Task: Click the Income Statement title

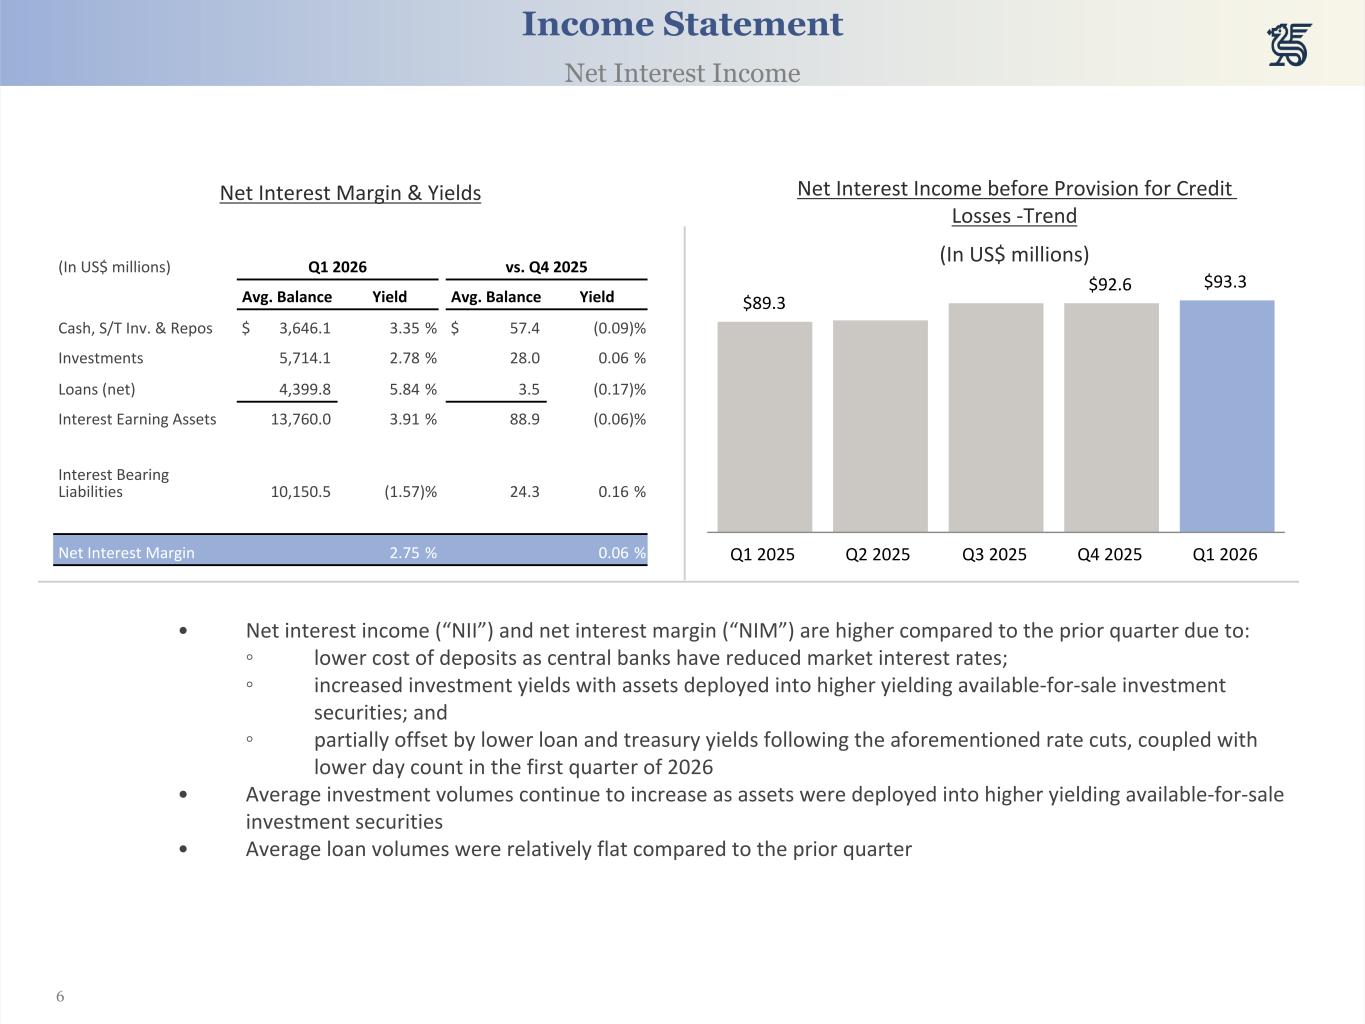Action: pos(682,24)
